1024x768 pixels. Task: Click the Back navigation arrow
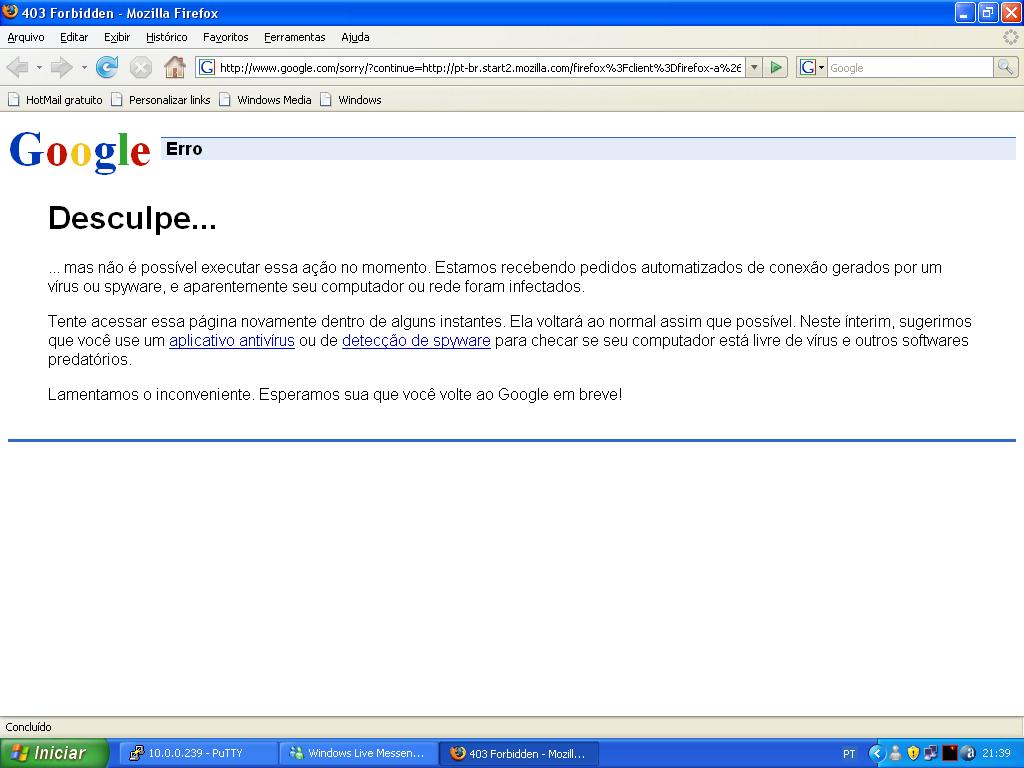click(17, 67)
